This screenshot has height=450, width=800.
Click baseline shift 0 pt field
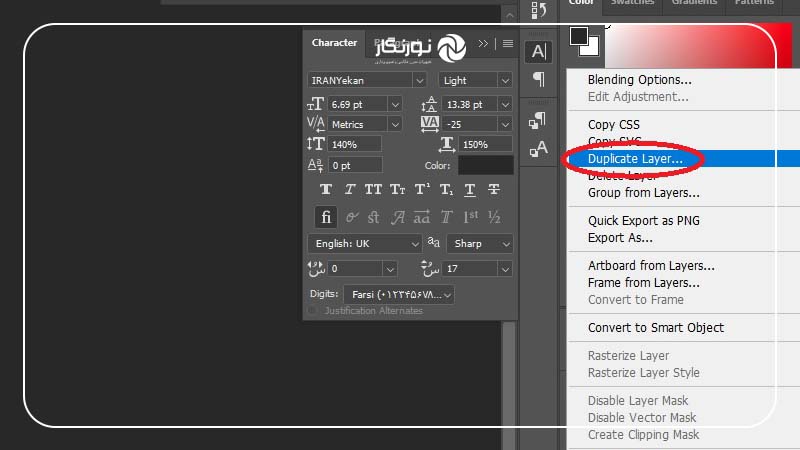pos(355,165)
